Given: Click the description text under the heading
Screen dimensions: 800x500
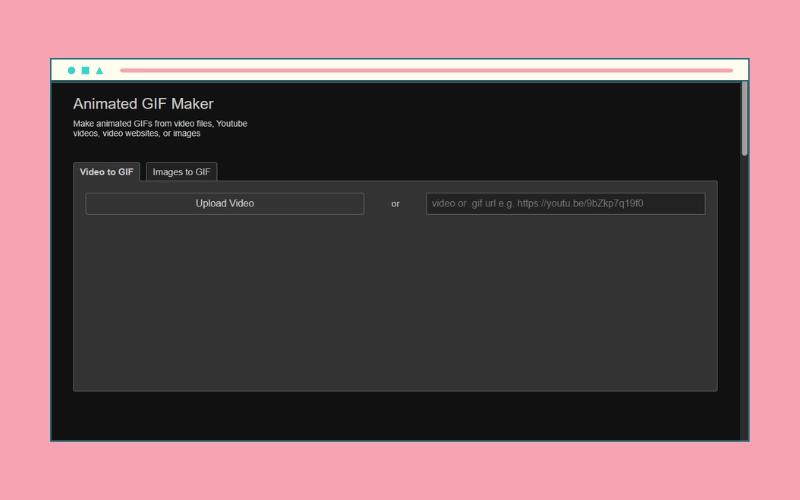Looking at the screenshot, I should (160, 128).
